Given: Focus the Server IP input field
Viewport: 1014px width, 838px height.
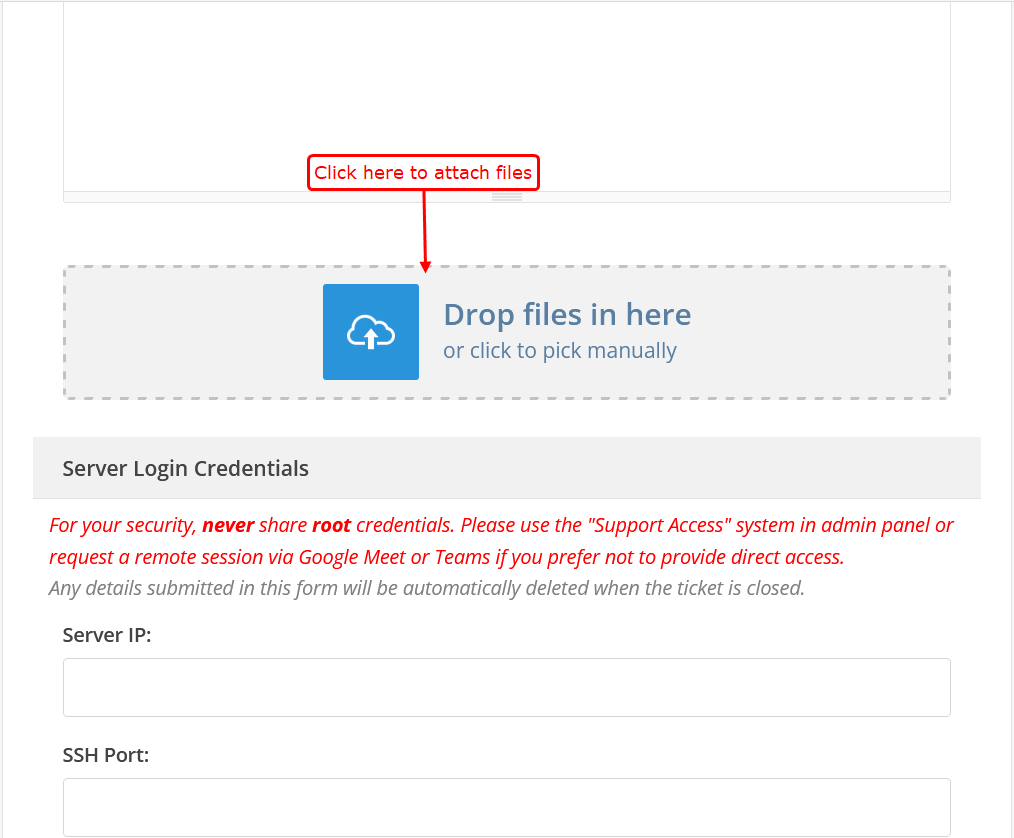Looking at the screenshot, I should click(x=506, y=687).
